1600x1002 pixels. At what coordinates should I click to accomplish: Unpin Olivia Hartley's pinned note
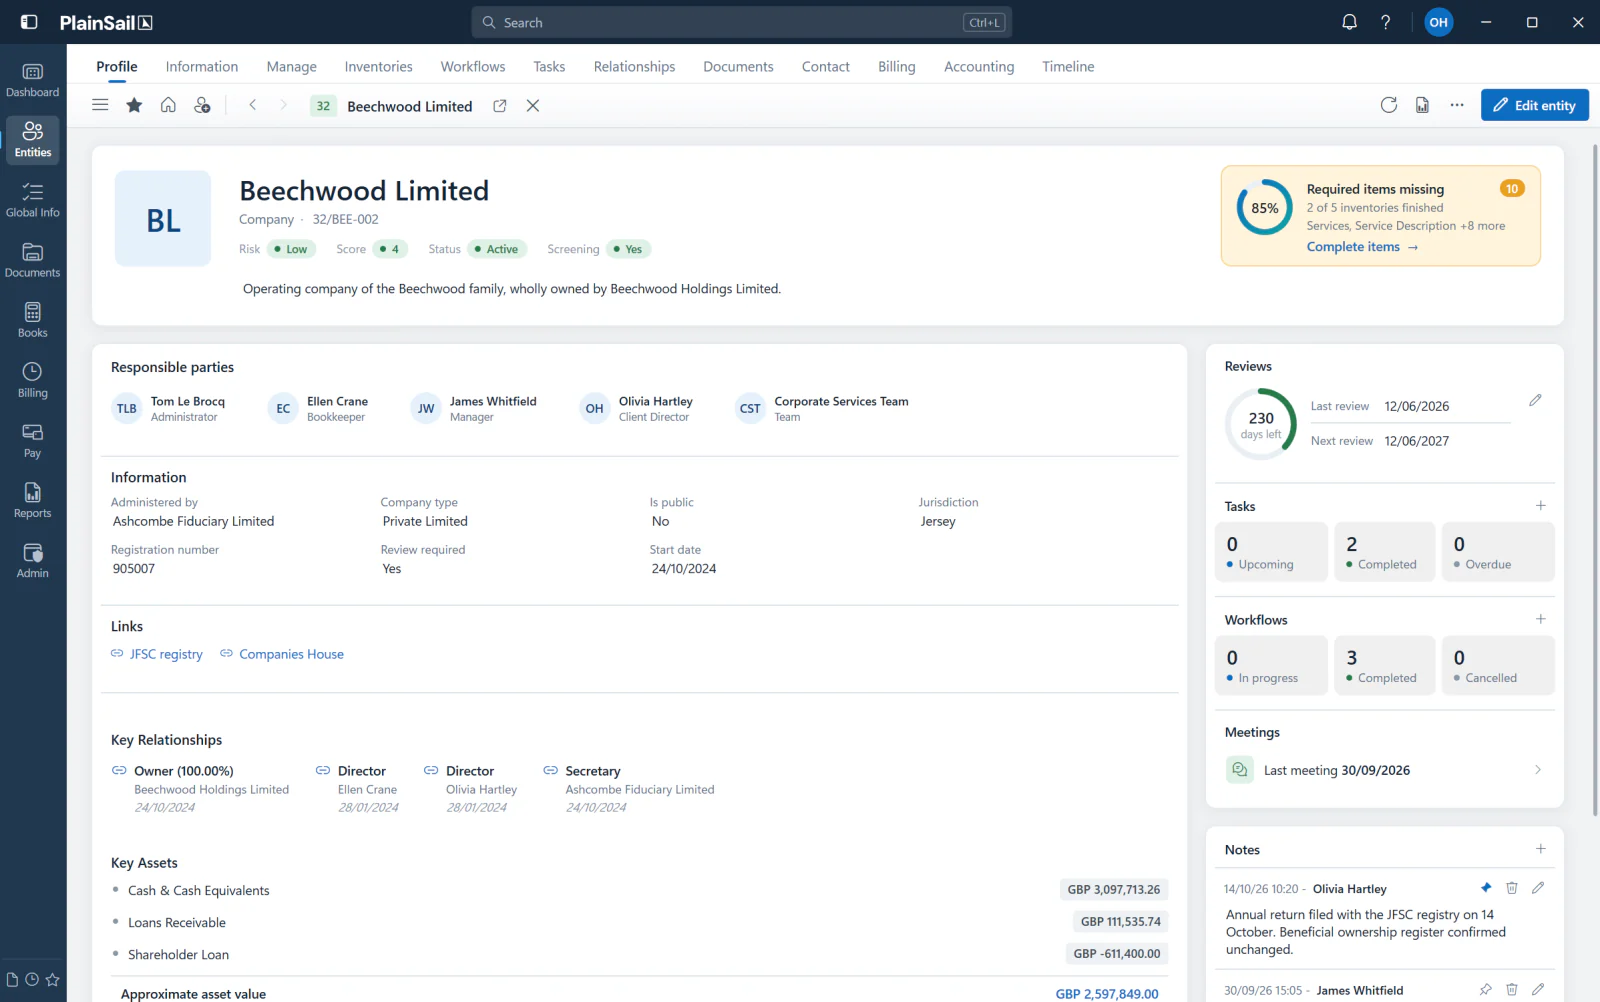[x=1486, y=888]
